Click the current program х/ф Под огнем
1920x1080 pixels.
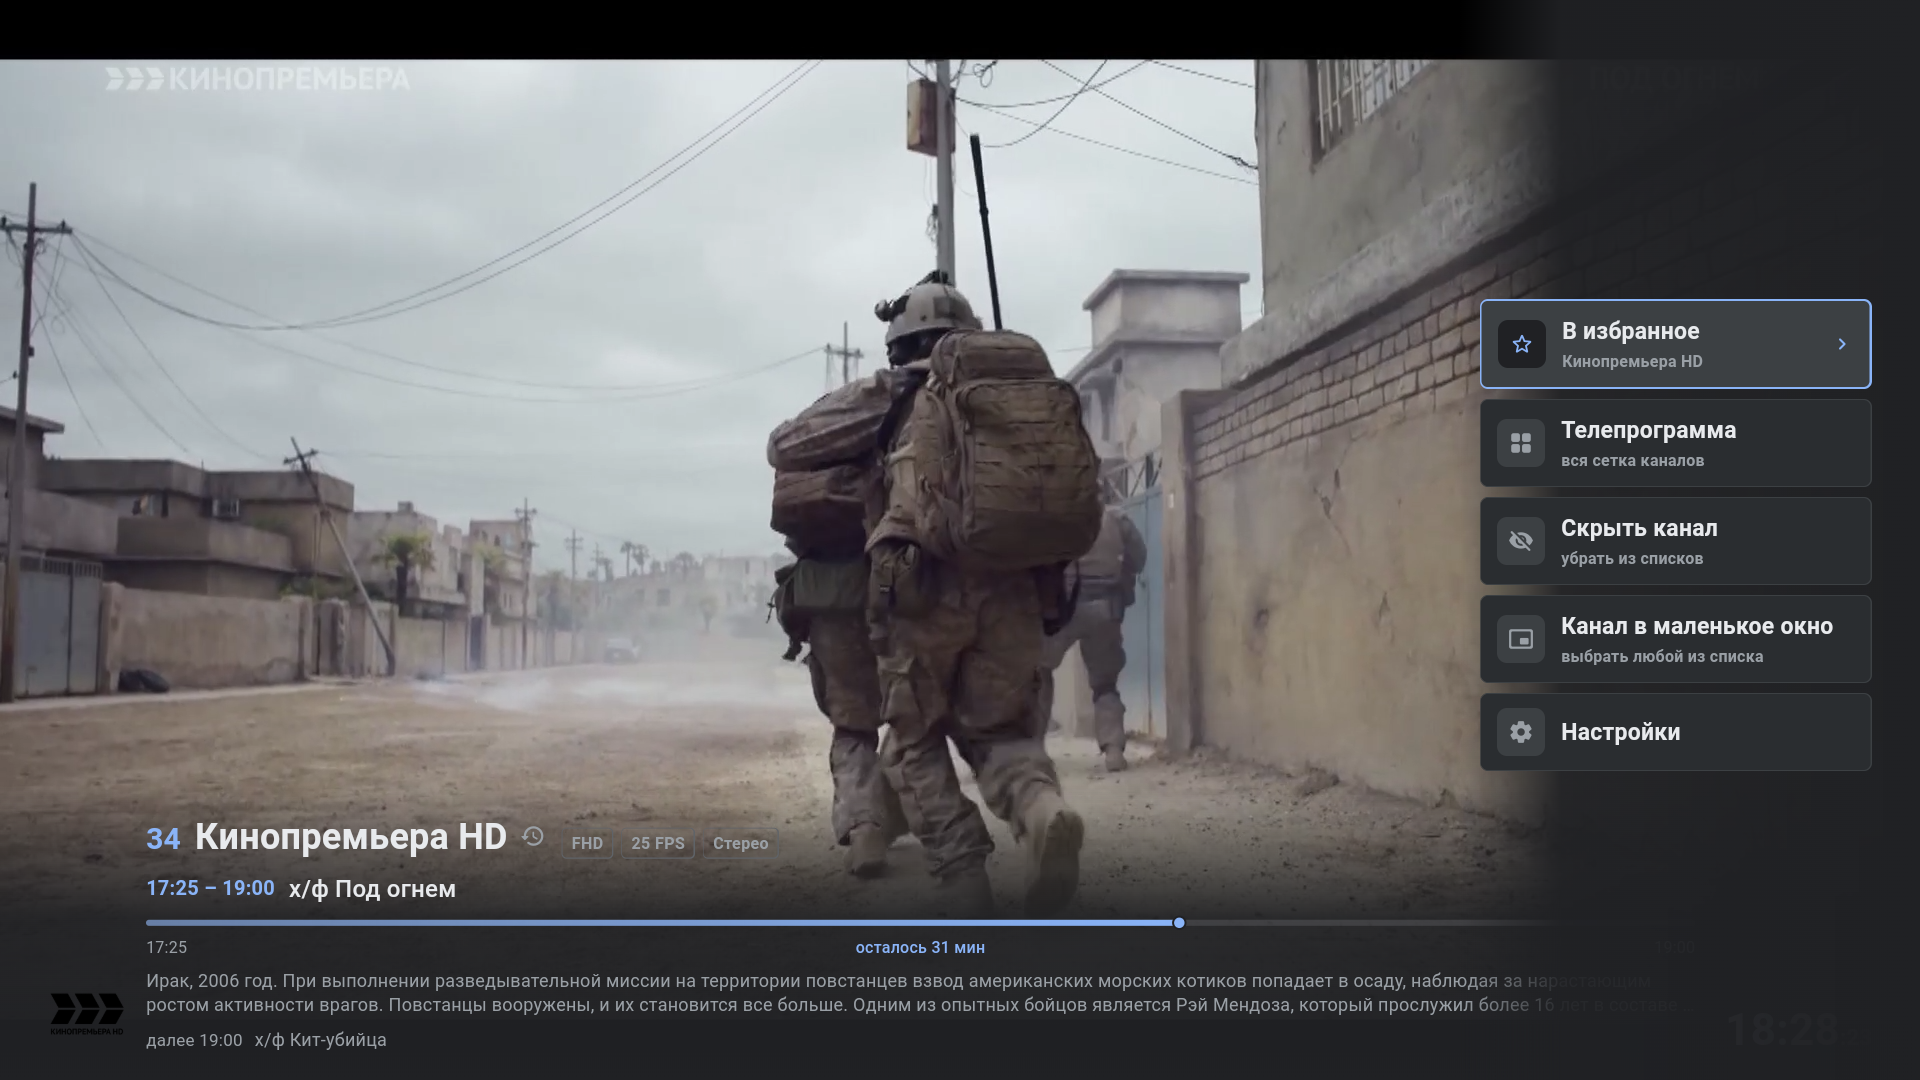[372, 889]
